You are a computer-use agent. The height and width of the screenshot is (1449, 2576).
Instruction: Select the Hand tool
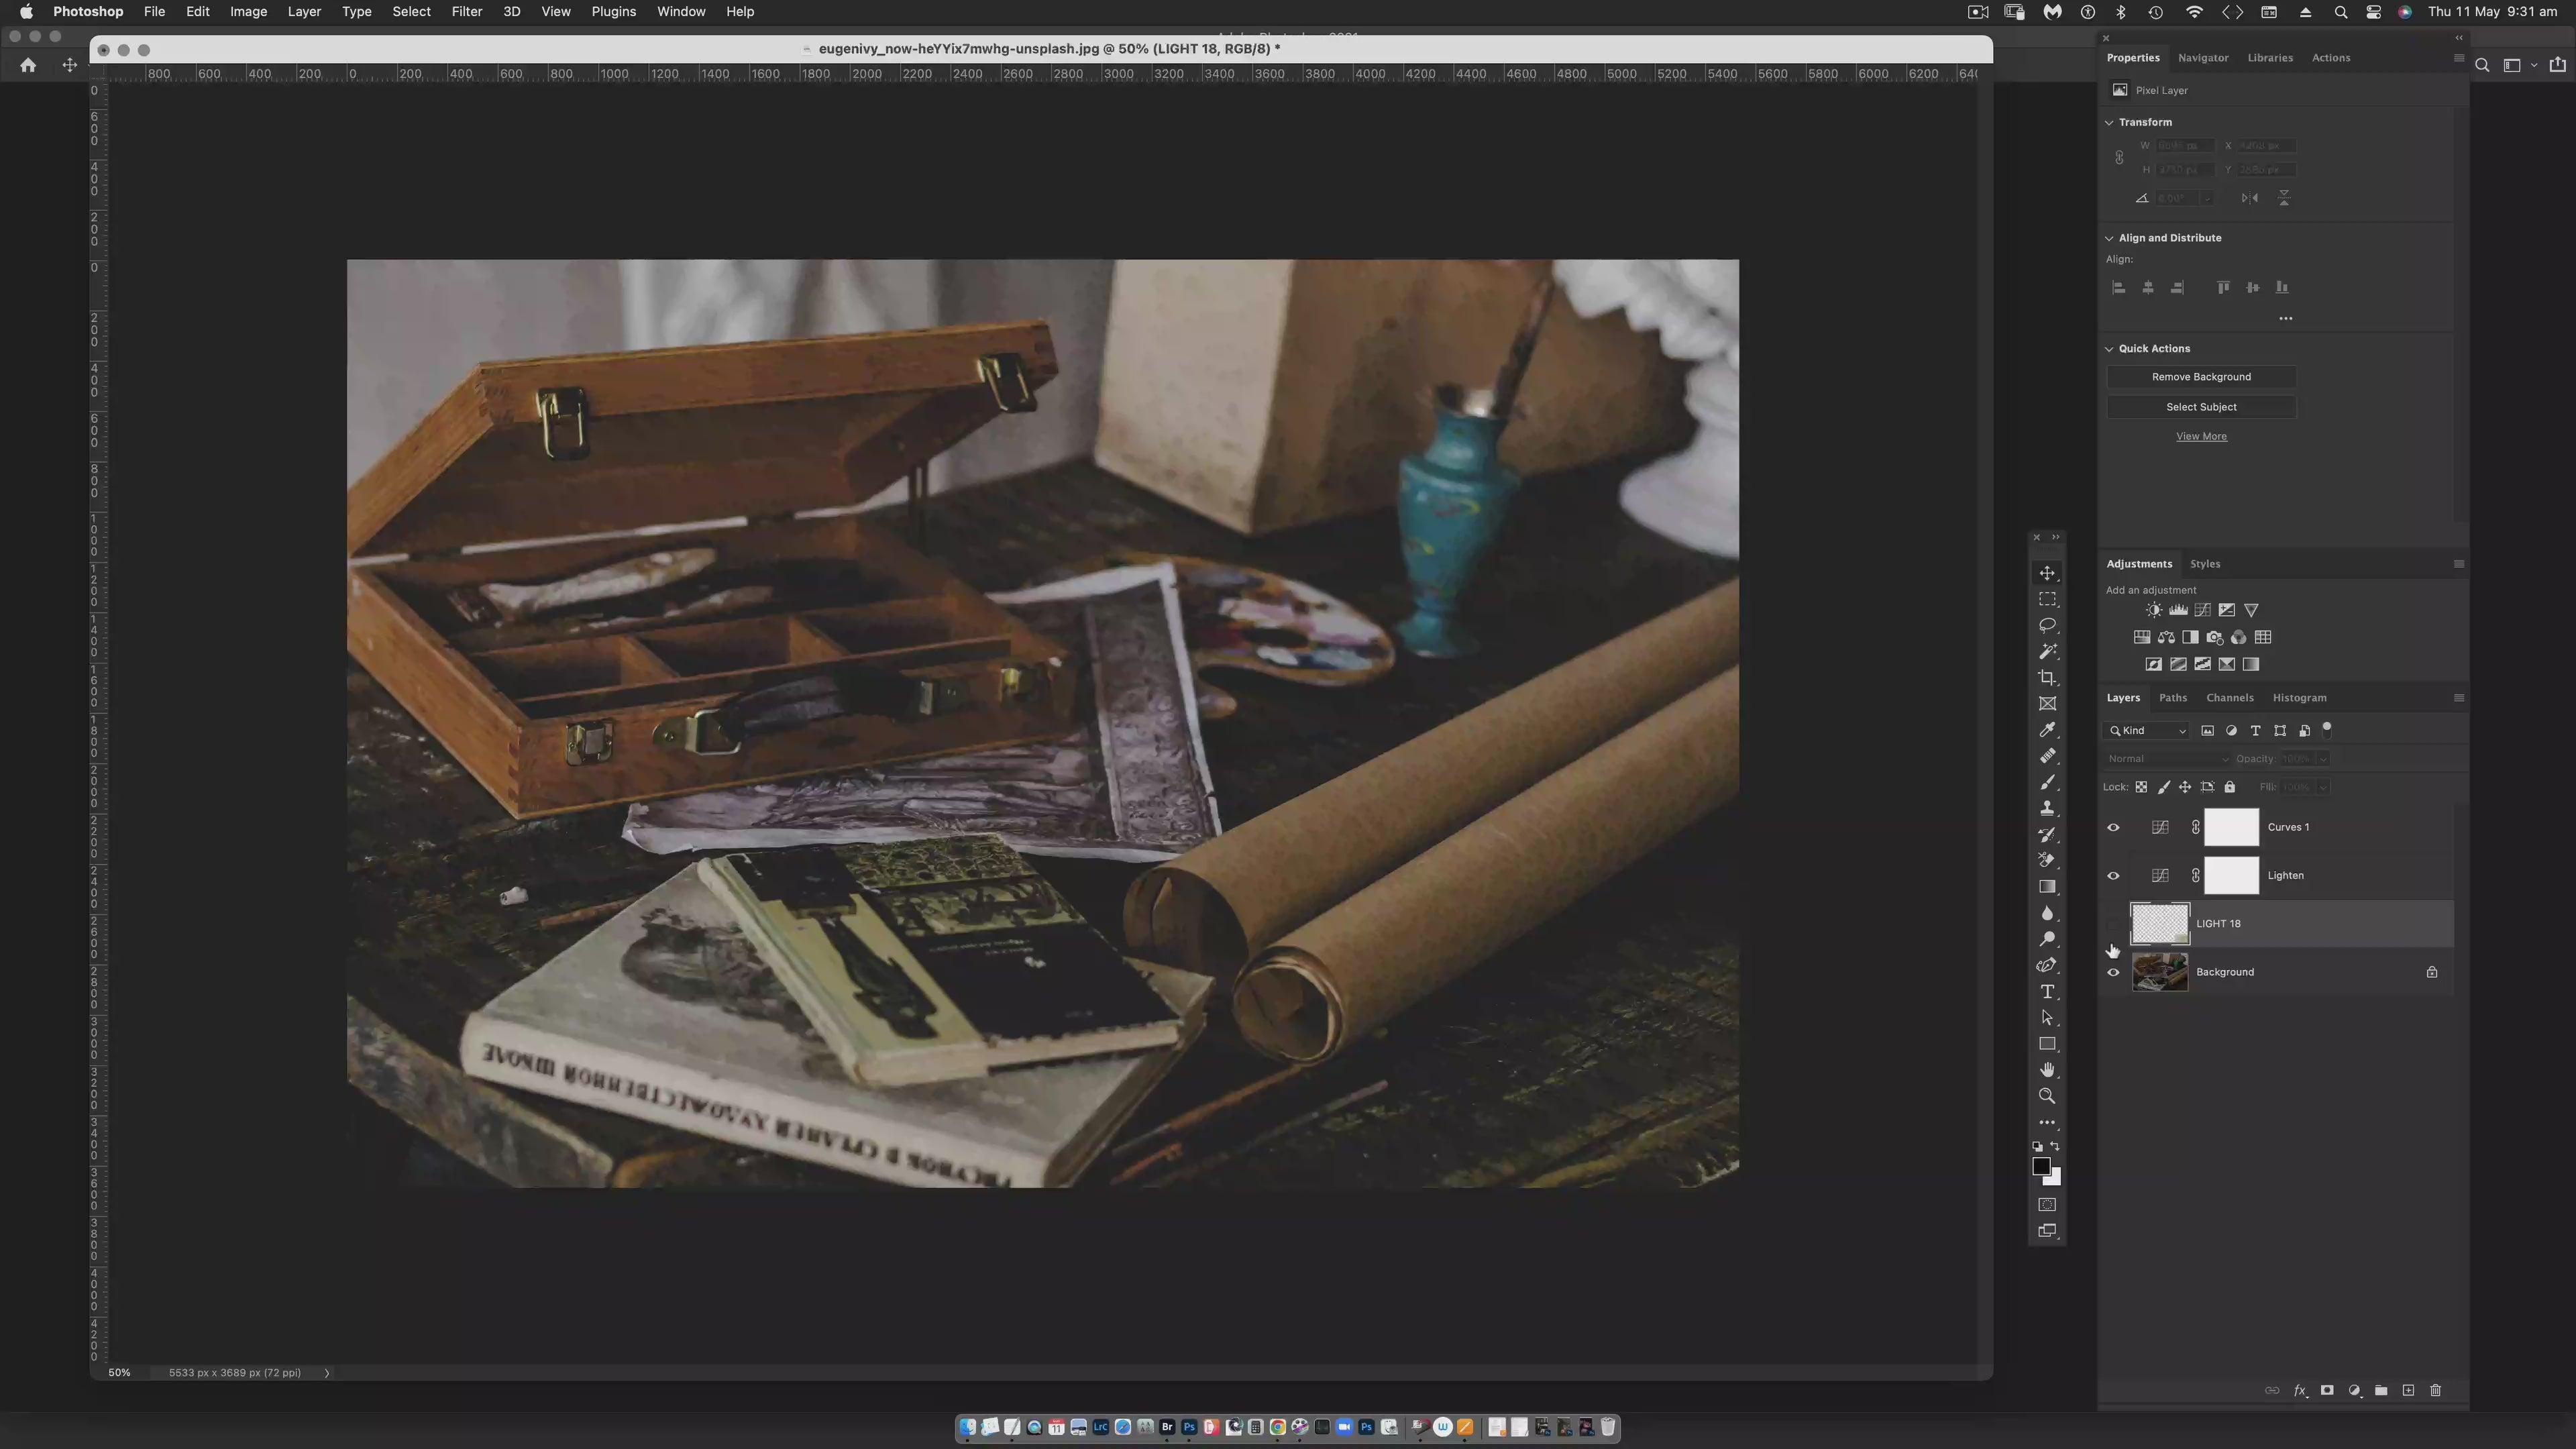(x=2047, y=1070)
